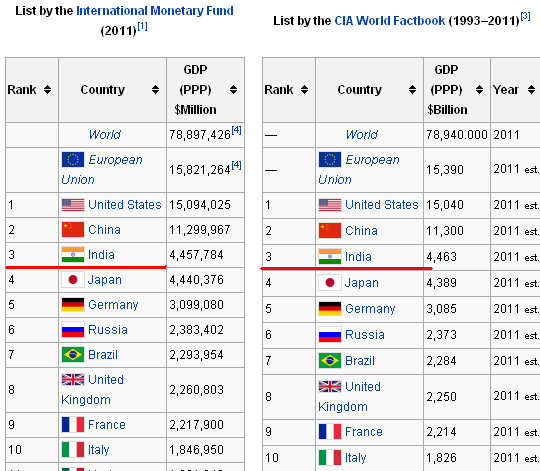
Task: Sort IMF table by Country column
Action: click(155, 90)
